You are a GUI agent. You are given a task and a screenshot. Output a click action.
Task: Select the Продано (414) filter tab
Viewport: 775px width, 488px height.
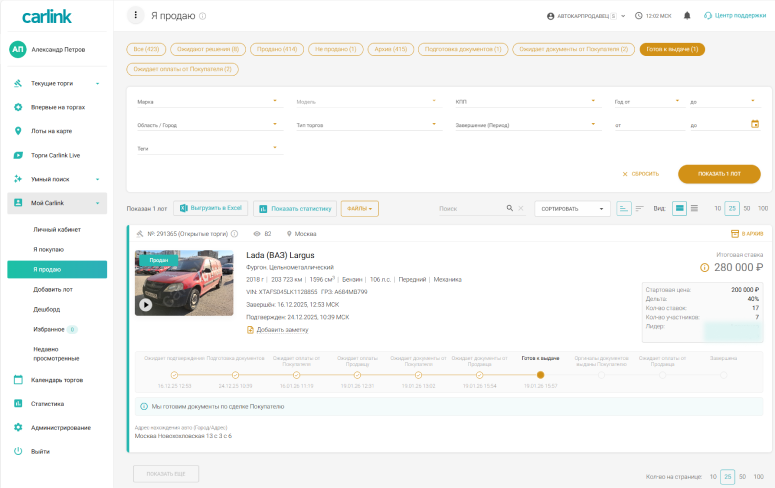point(276,49)
